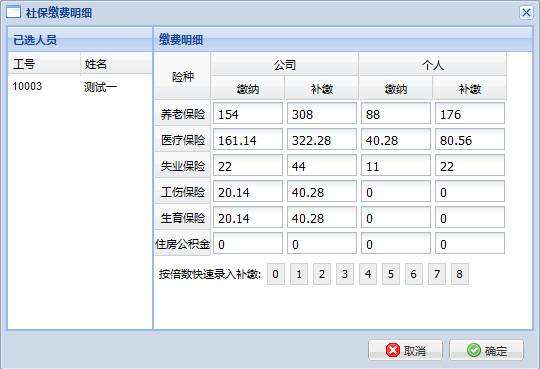Edit 医疗保险 company 补缴 field 322.28
The width and height of the screenshot is (540, 369).
pos(322,139)
